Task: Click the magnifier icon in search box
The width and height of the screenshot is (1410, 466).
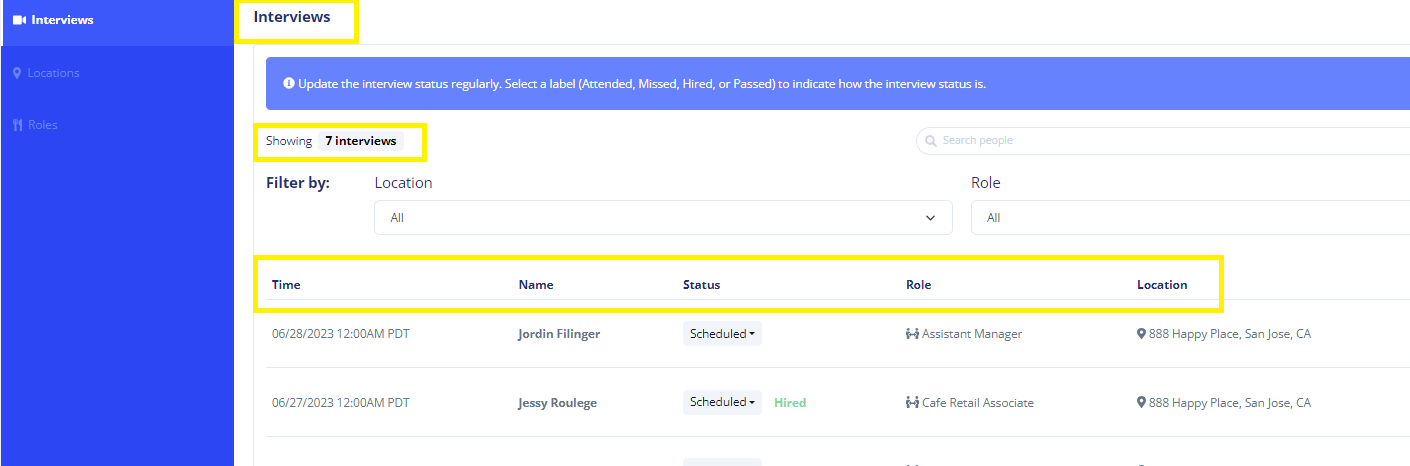Action: pyautogui.click(x=931, y=141)
